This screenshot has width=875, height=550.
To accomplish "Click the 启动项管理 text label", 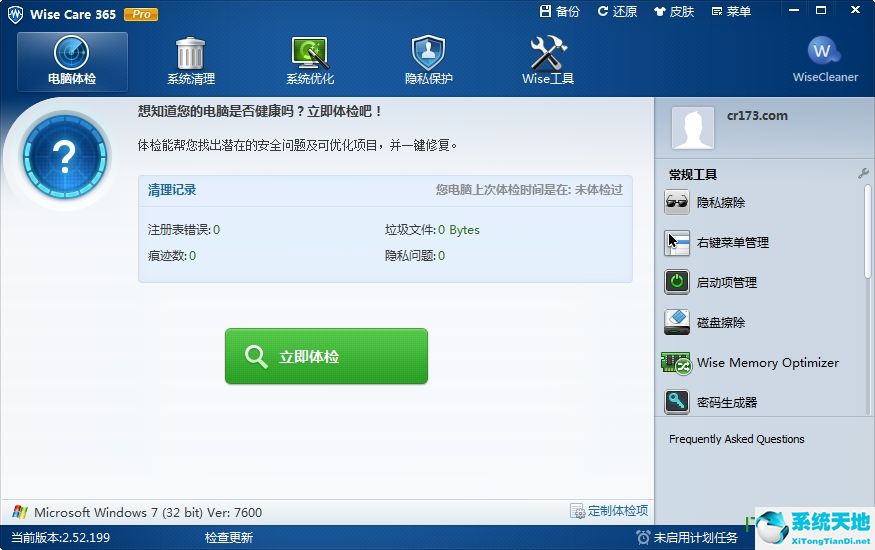I will click(x=727, y=282).
